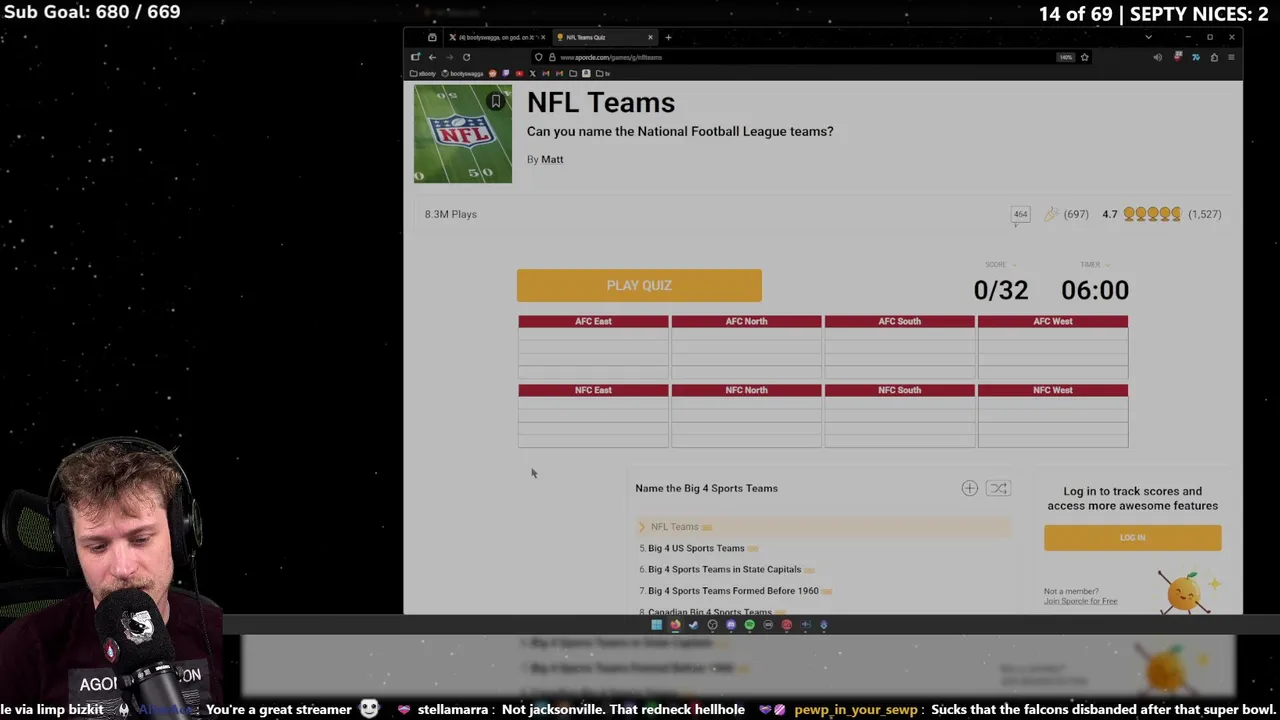Shuffle the playlist with the shuffle icon
Viewport: 1280px width, 720px height.
click(998, 488)
